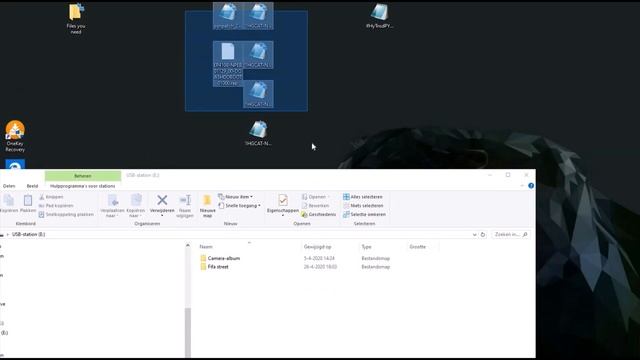Viewport: 640px width, 360px height.
Task: Expand the Nieuw item dropdown
Action: pyautogui.click(x=251, y=197)
